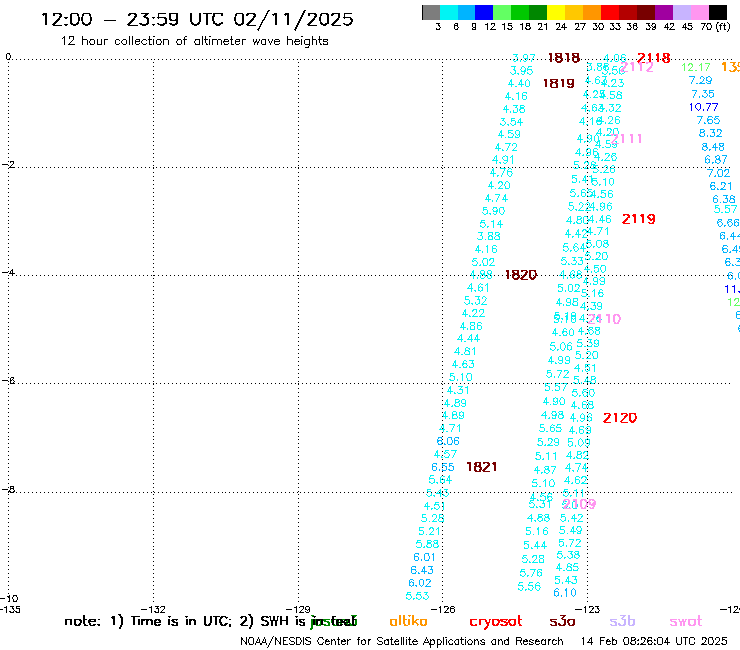Click the wave height value 5.90

[x=493, y=211]
